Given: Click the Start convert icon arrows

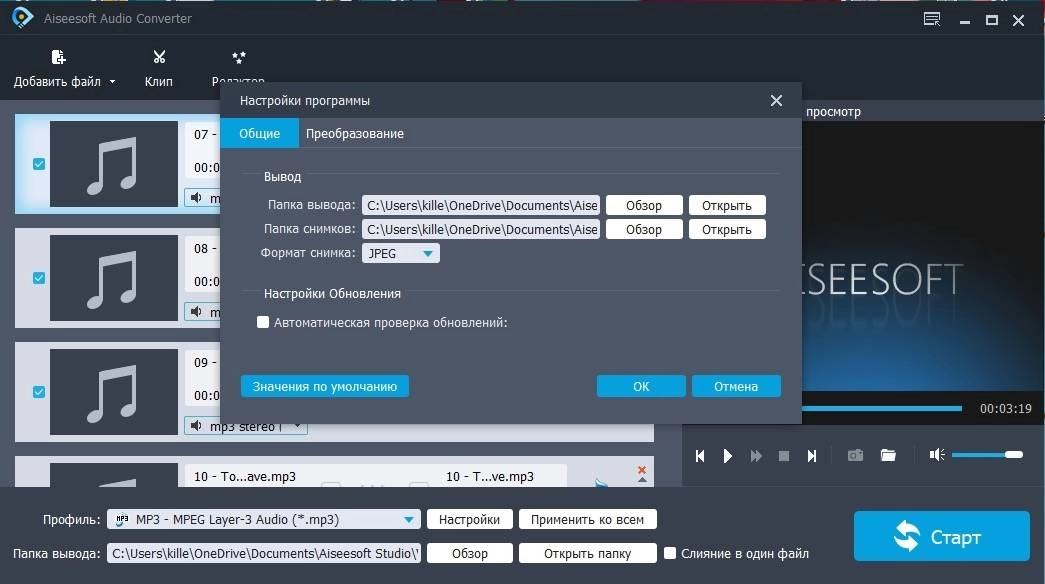Looking at the screenshot, I should pos(906,536).
